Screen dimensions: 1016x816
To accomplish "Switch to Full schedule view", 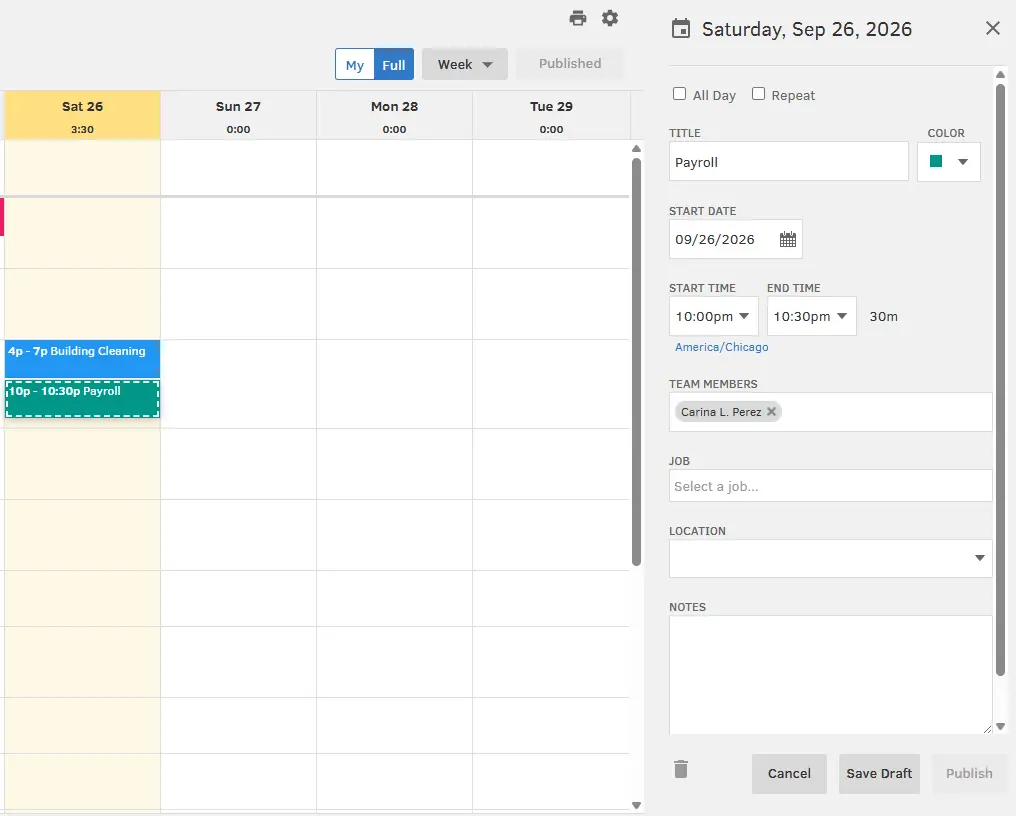I will click(394, 64).
